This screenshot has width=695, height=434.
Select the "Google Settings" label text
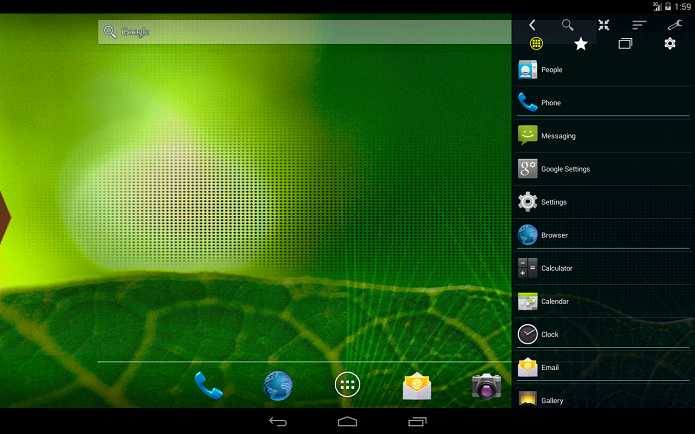[566, 169]
